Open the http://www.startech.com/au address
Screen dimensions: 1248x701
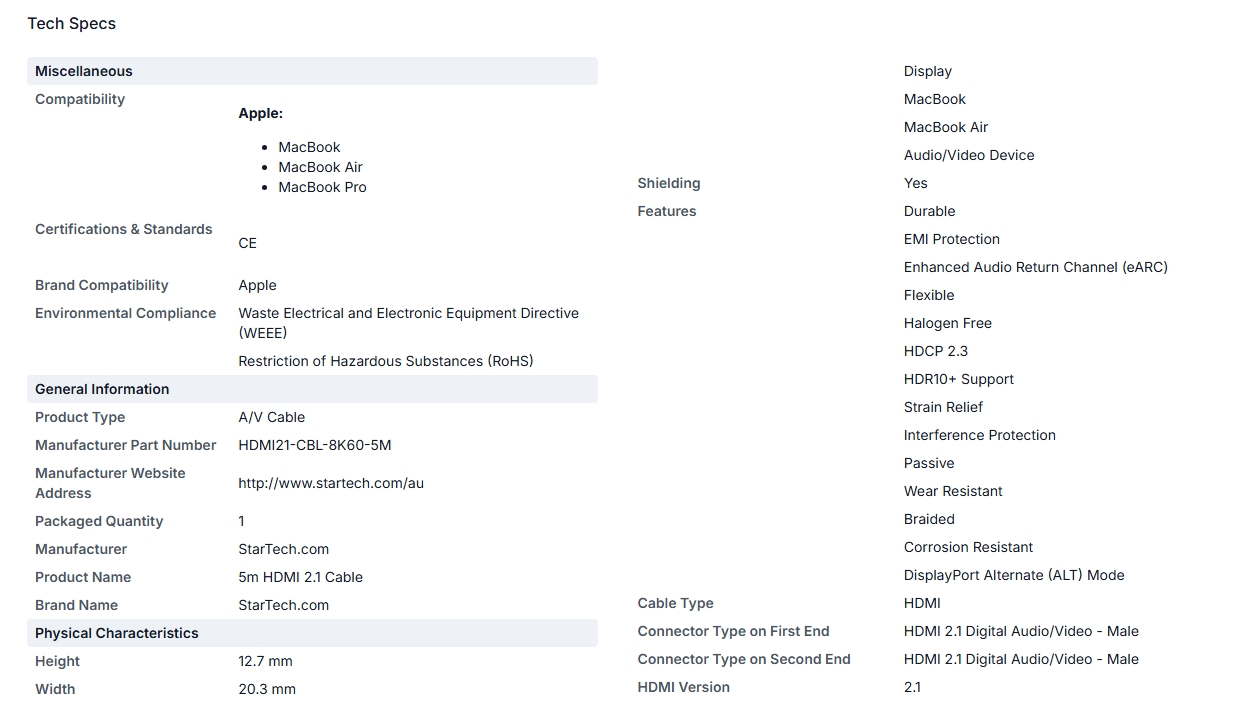(x=331, y=483)
